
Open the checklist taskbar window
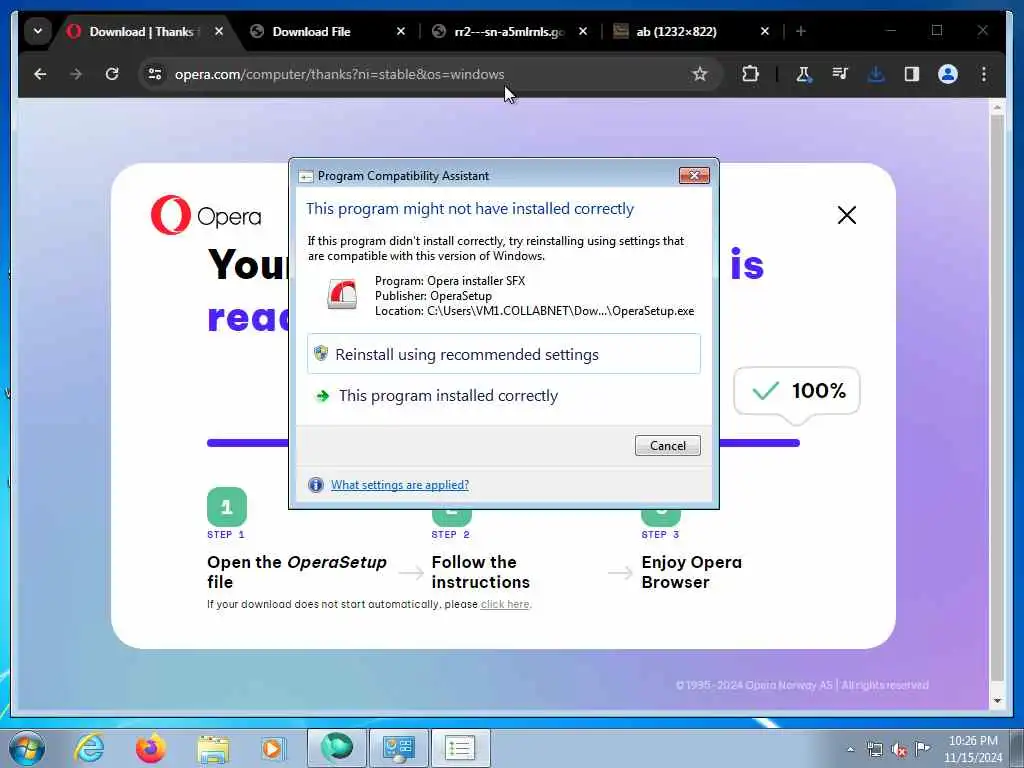coord(460,748)
